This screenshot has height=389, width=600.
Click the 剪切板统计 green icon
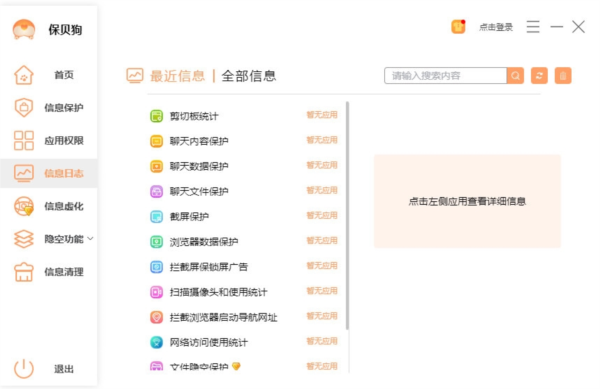pos(156,116)
